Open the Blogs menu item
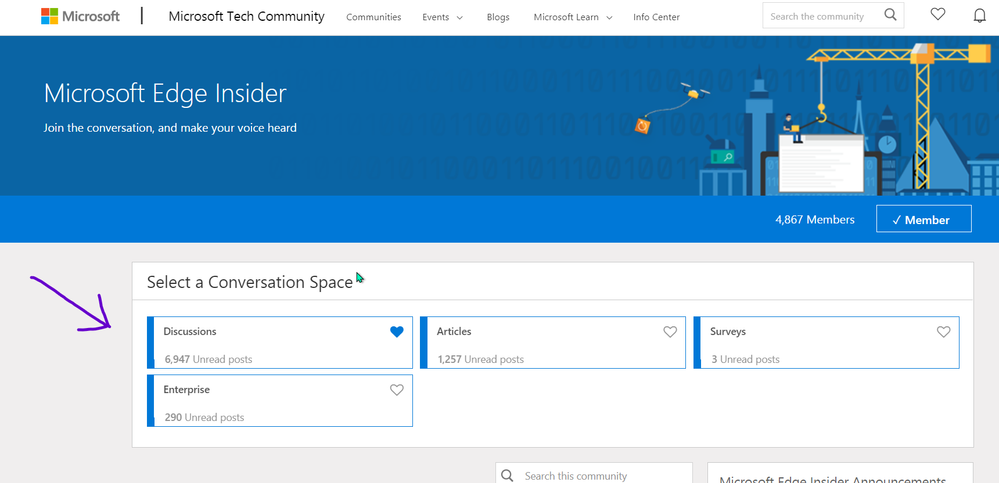 pos(498,17)
